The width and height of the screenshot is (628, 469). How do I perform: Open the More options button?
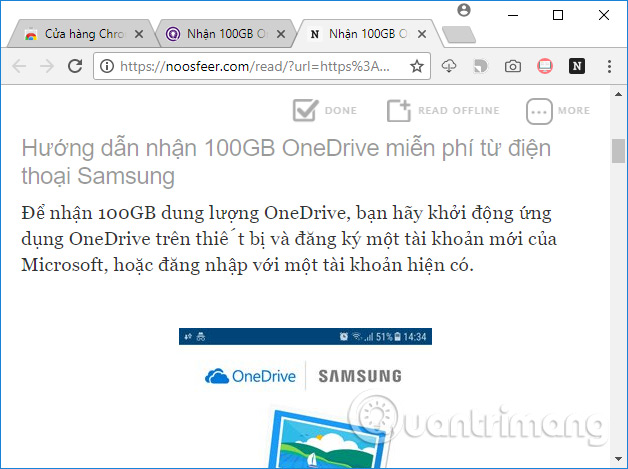(558, 111)
